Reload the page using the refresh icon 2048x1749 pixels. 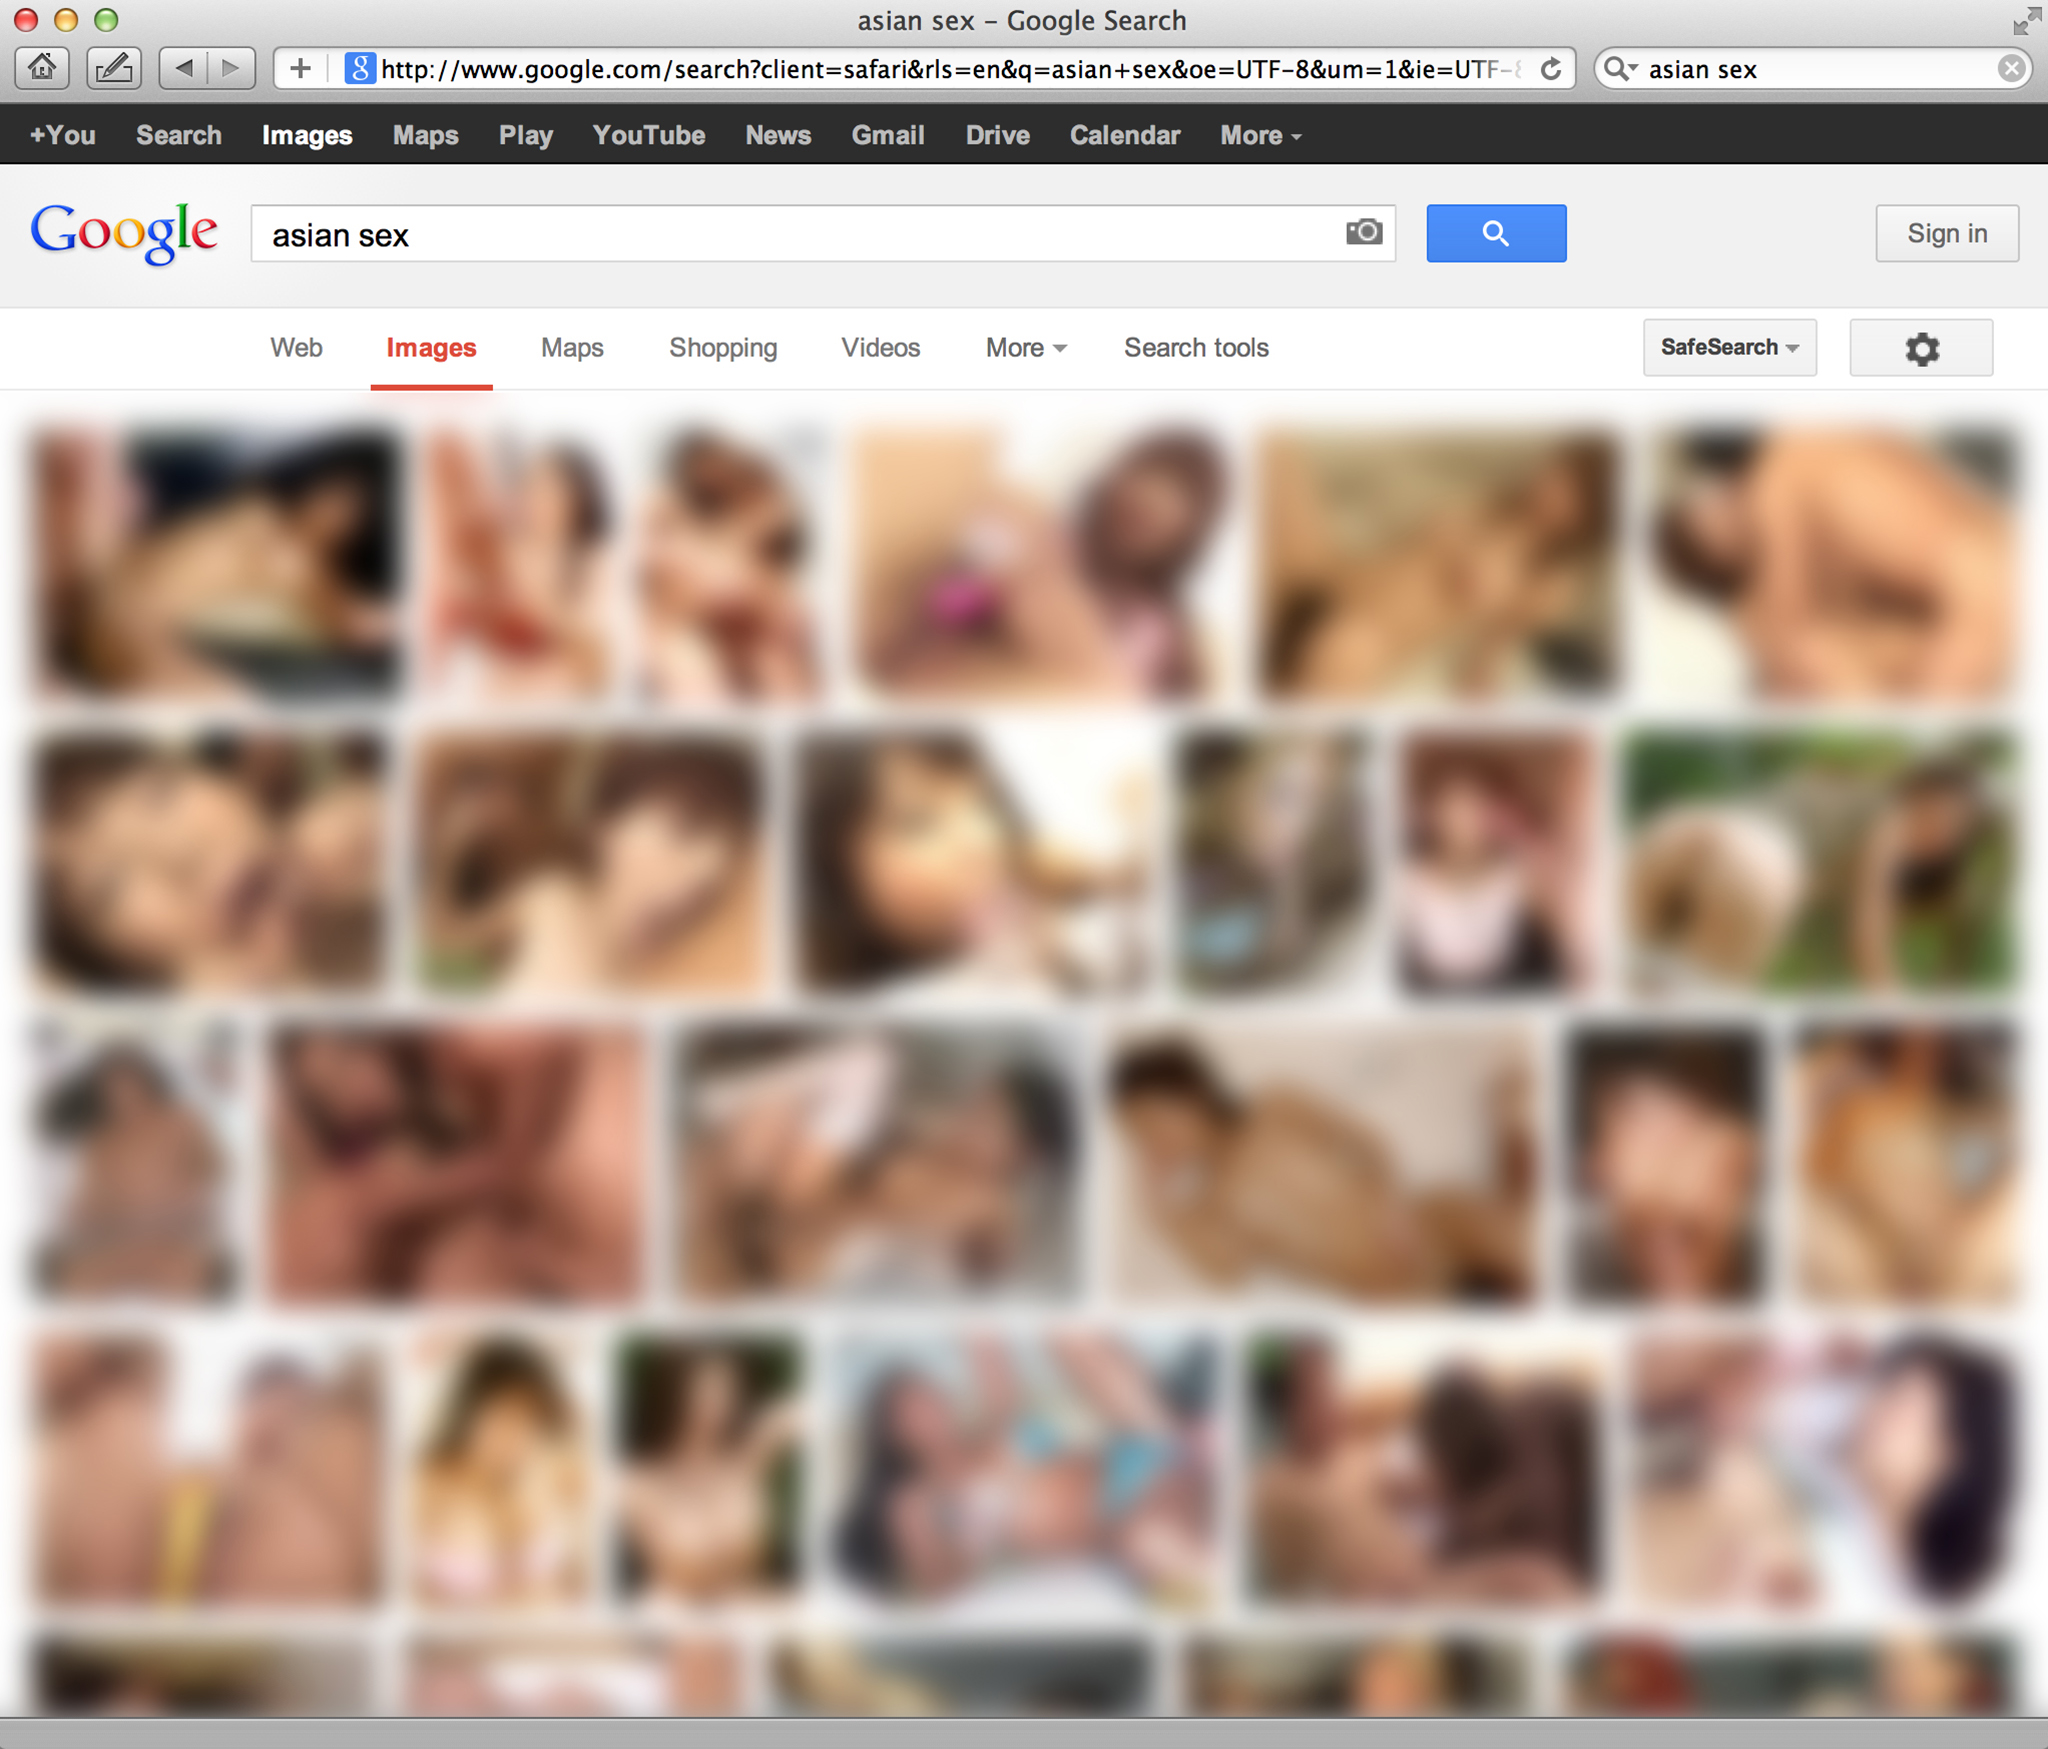click(1551, 69)
